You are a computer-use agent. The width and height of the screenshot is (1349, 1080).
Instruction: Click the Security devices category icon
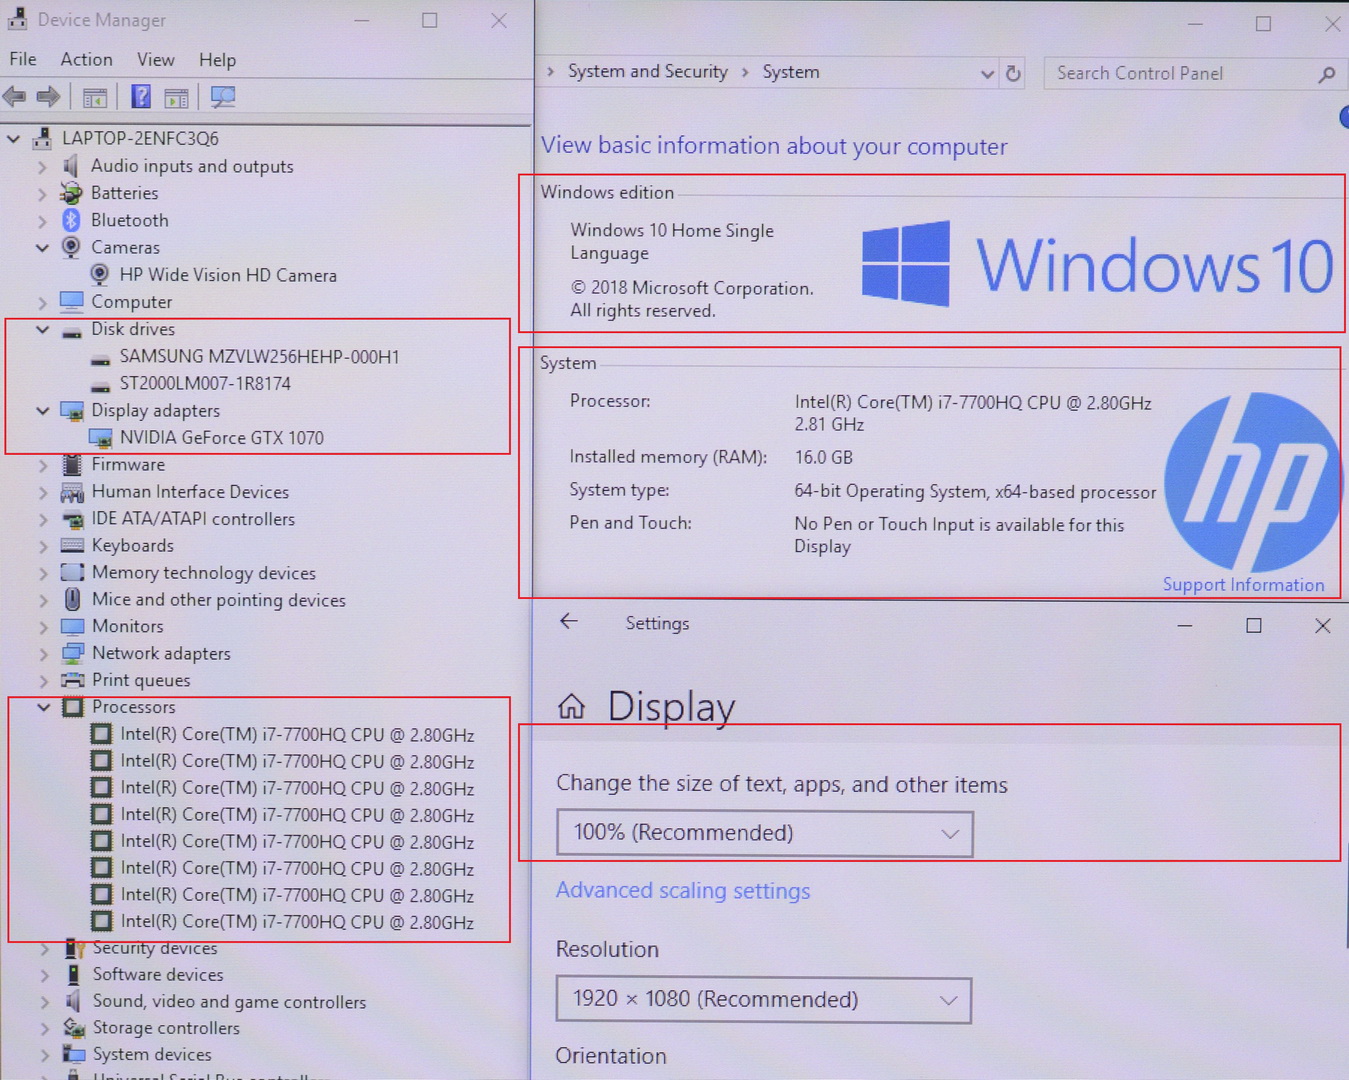73,948
